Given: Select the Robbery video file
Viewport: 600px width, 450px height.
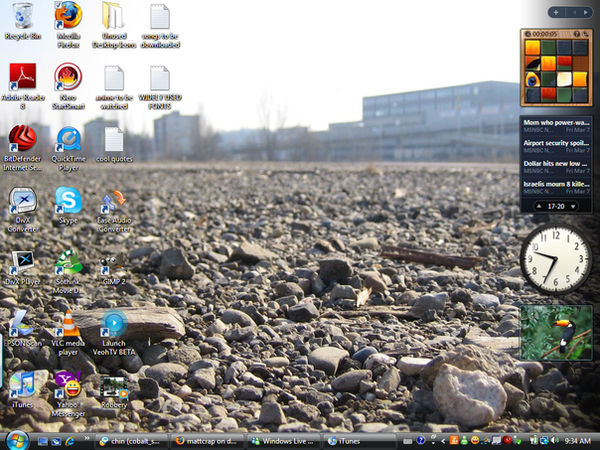Looking at the screenshot, I should click(x=114, y=393).
